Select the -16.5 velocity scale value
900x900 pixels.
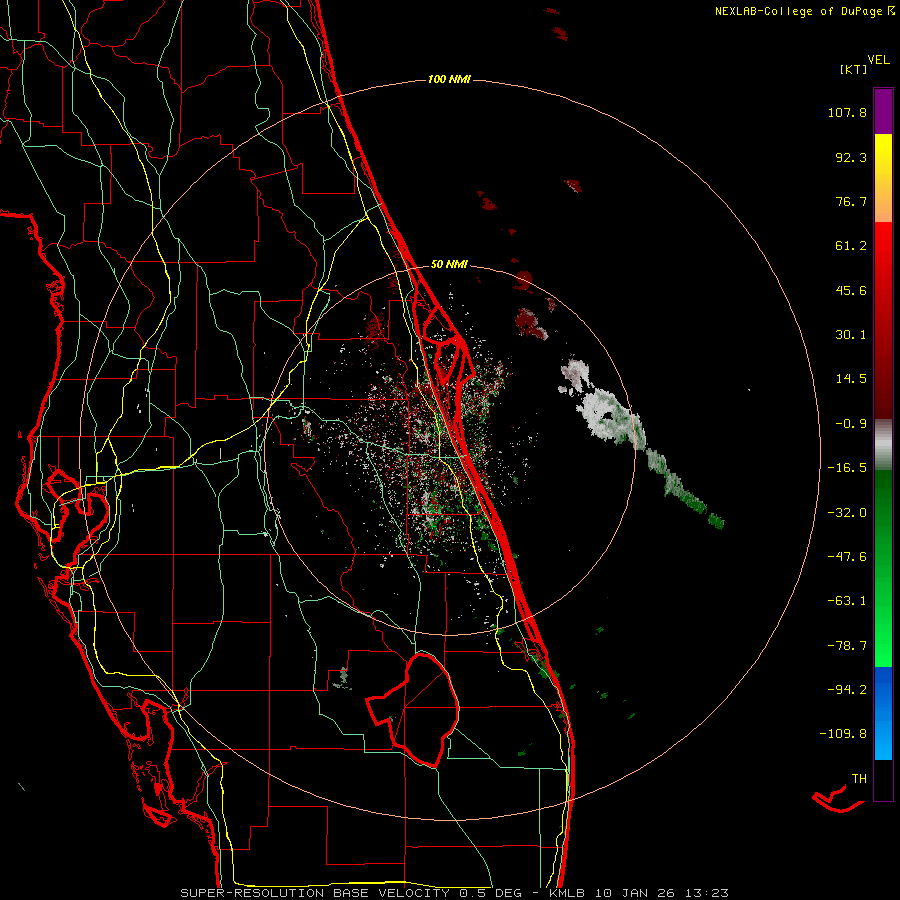[x=847, y=468]
